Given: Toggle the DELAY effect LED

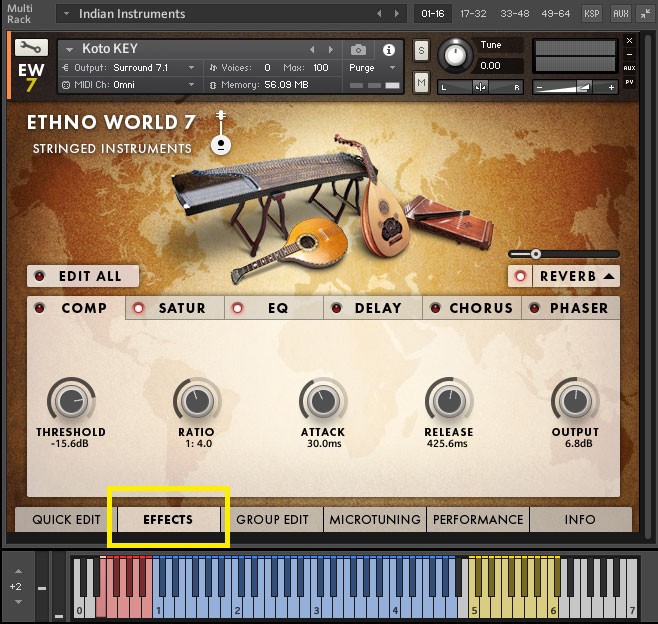Looking at the screenshot, I should pyautogui.click(x=336, y=308).
